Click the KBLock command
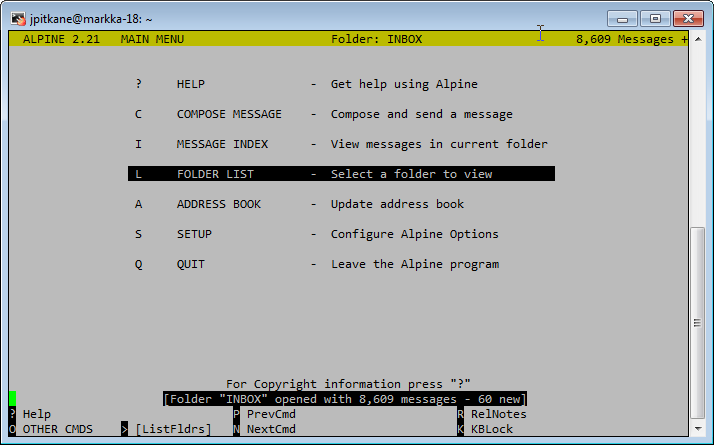 [x=485, y=429]
